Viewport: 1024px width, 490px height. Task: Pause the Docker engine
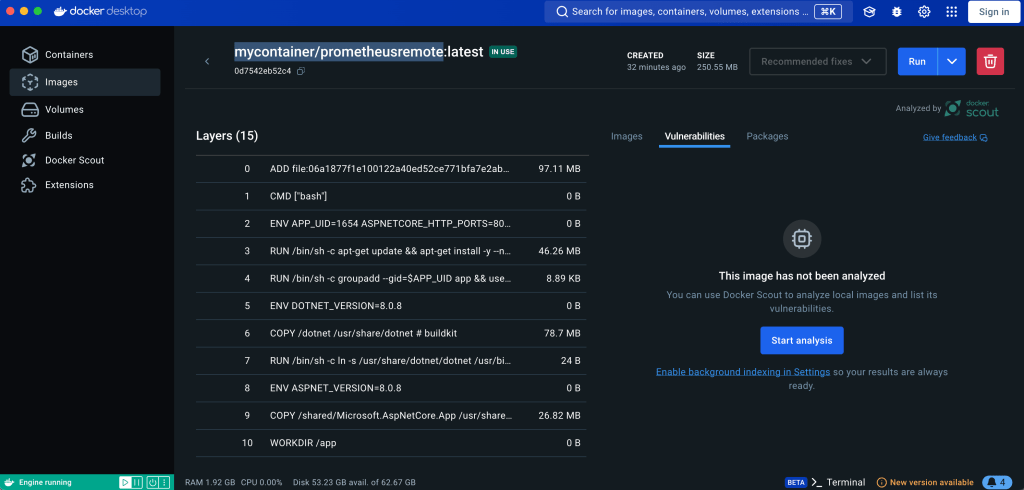click(x=137, y=482)
